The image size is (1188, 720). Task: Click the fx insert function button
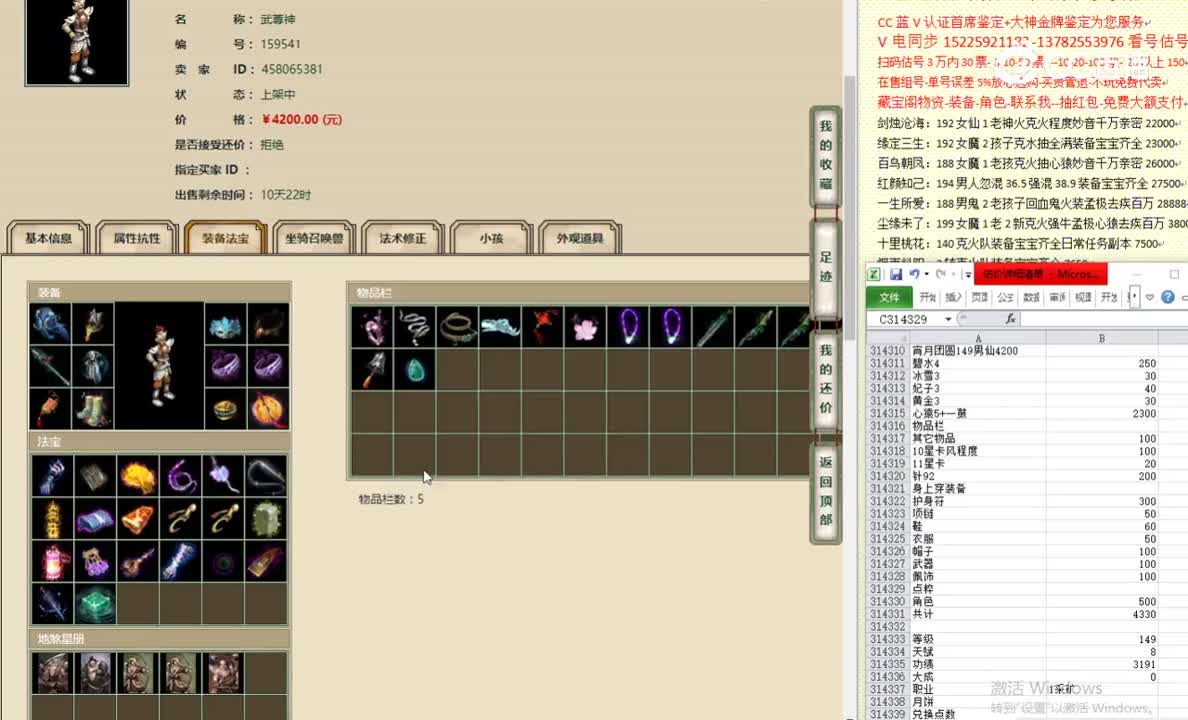pos(1010,319)
